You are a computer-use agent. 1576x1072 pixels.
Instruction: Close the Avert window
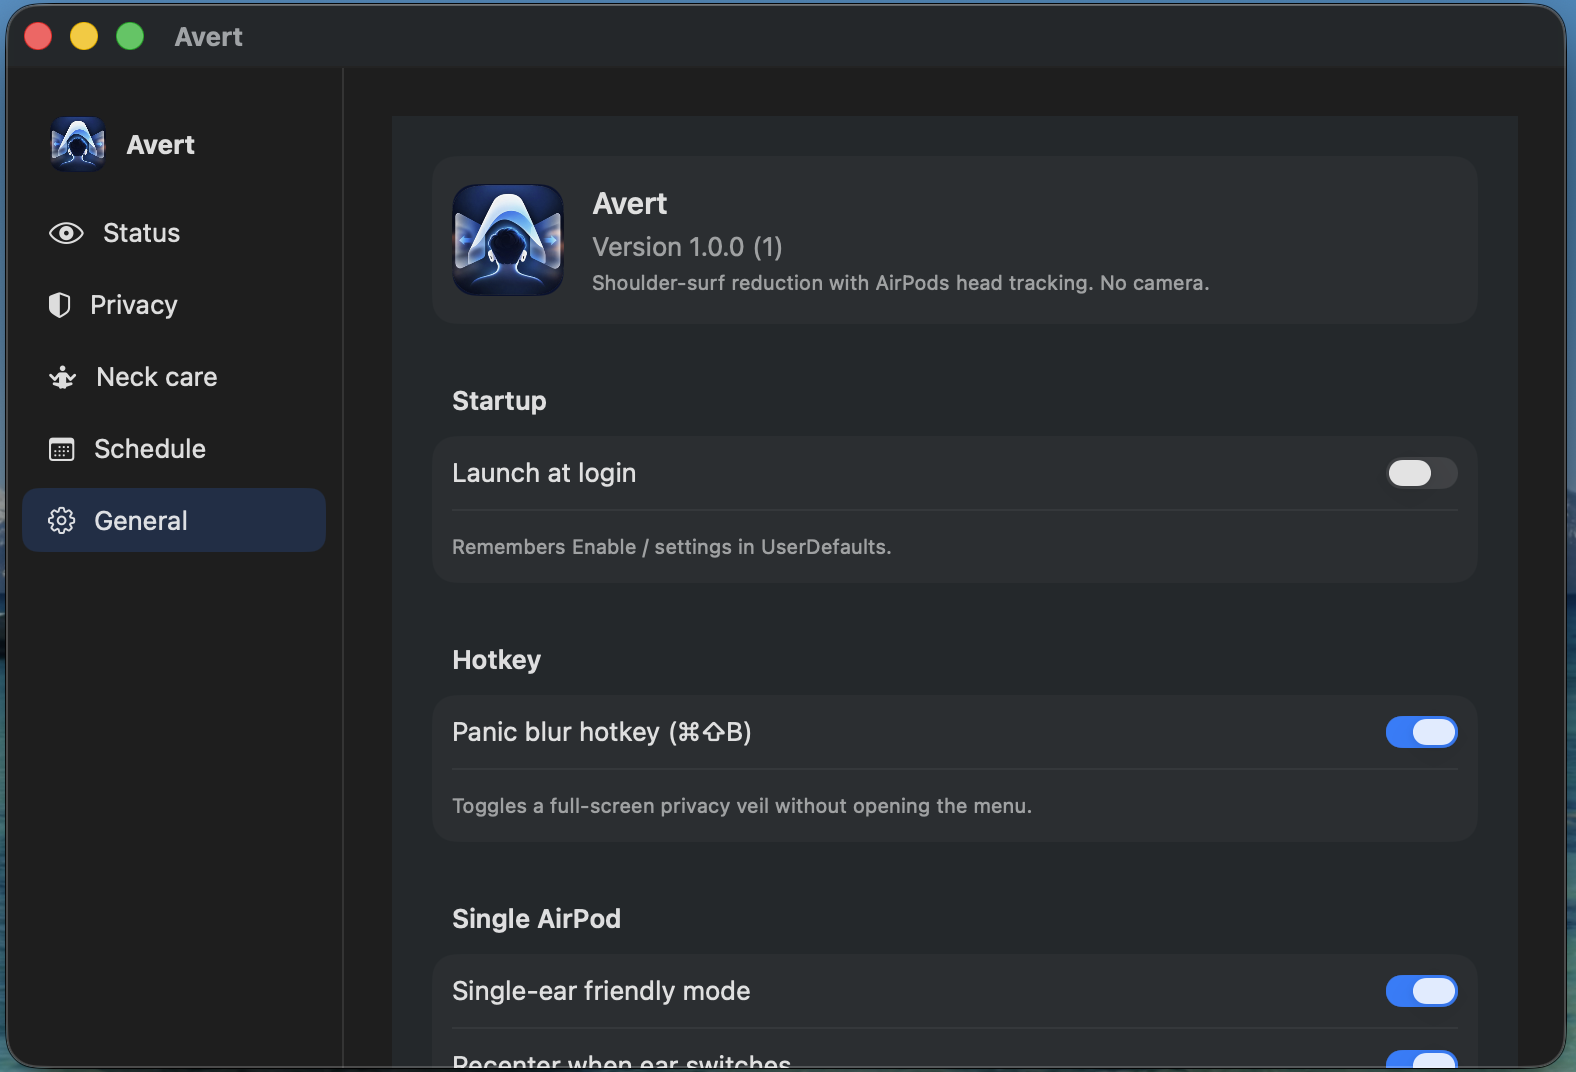click(x=38, y=36)
